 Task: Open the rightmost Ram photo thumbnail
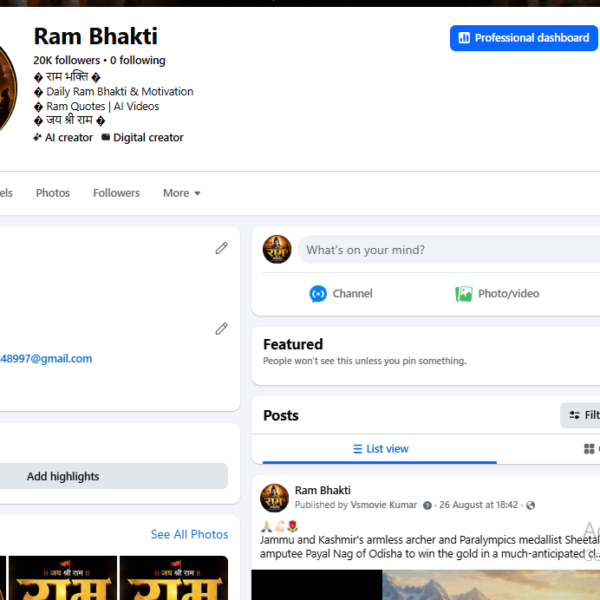(174, 578)
